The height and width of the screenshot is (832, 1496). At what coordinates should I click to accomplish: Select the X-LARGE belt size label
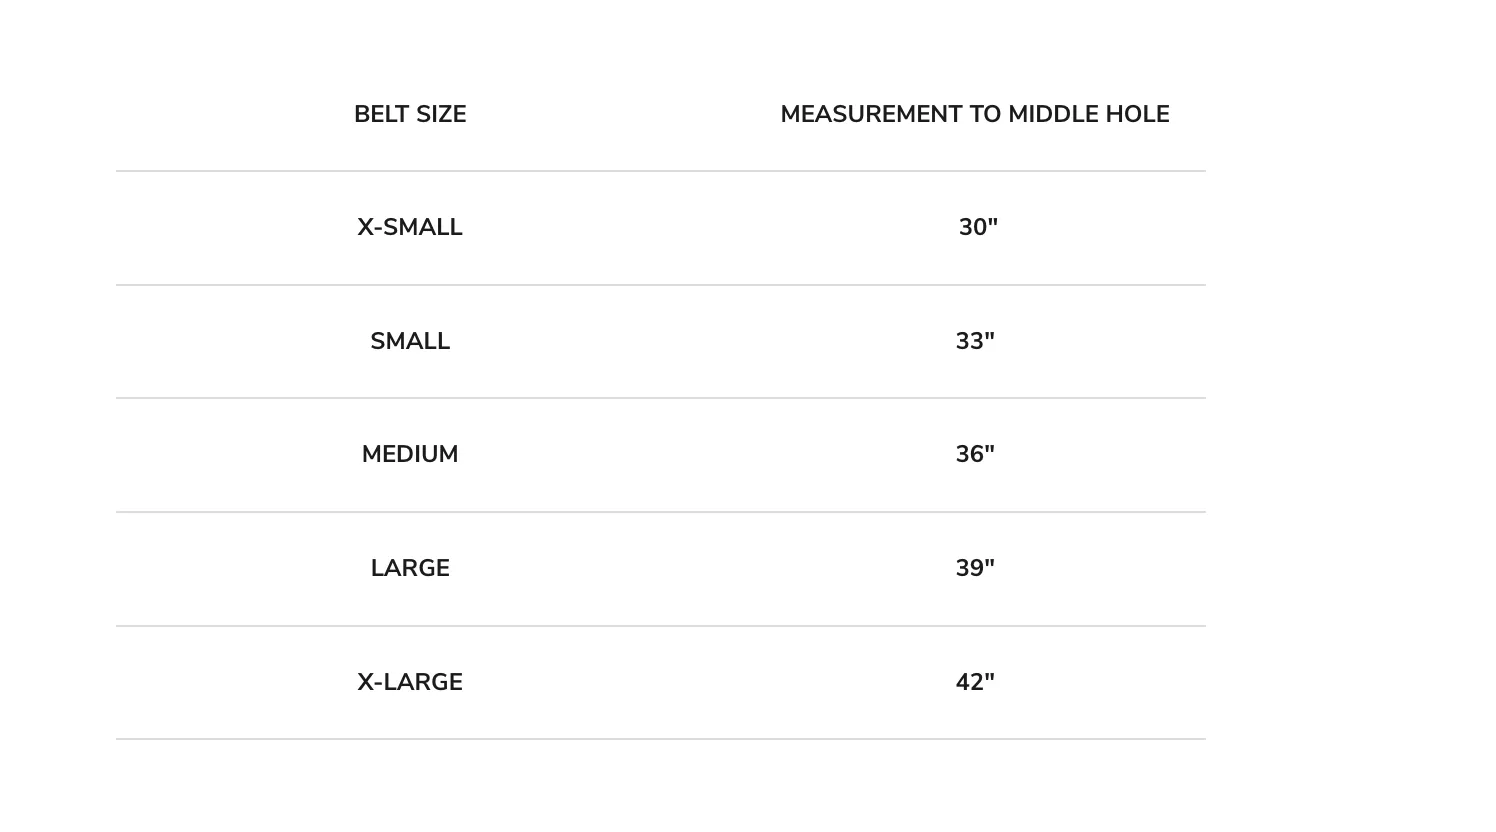(410, 682)
